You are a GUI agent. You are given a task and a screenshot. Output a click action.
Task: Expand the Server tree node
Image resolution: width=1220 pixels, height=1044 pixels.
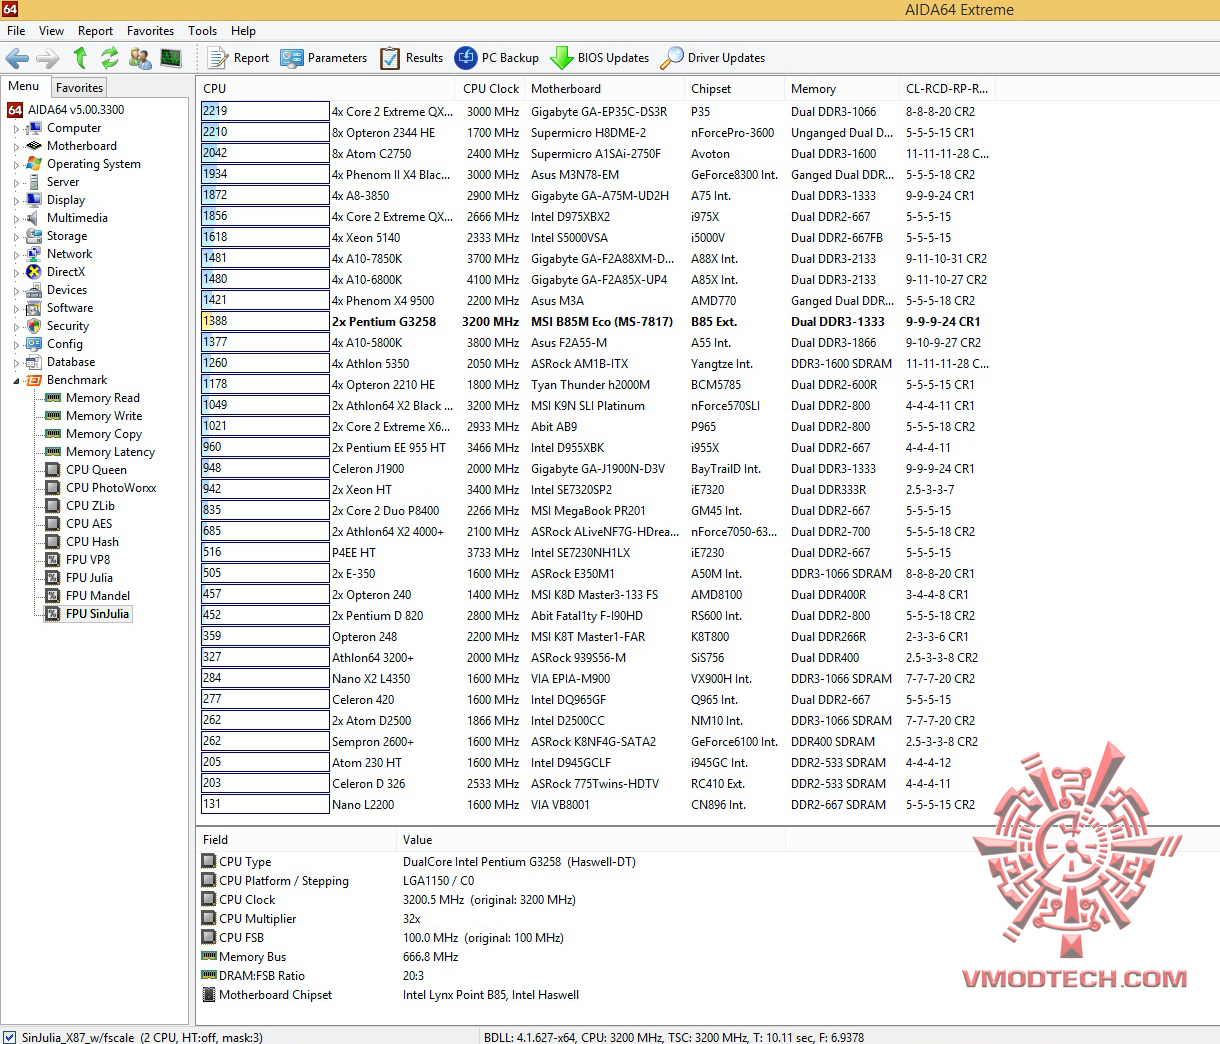tap(16, 183)
